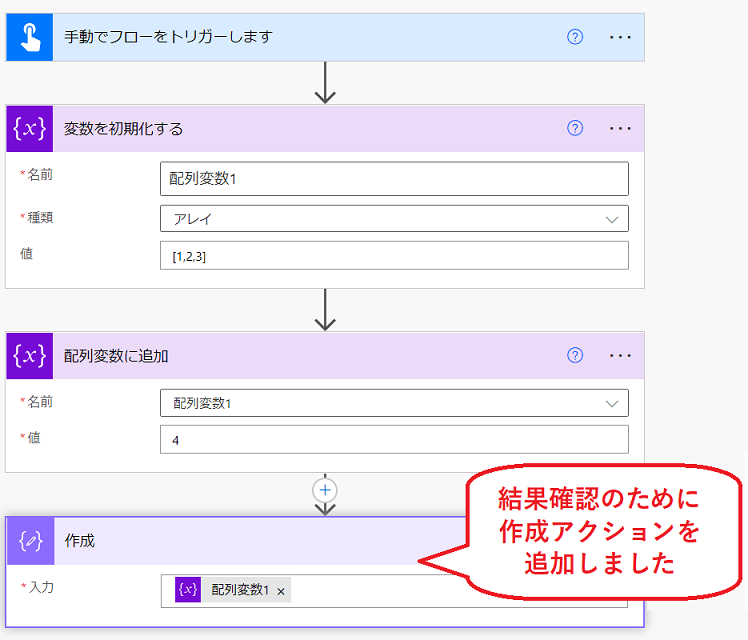Open the 変数を初期化する ellipsis menu
This screenshot has width=748, height=640.
tap(620, 129)
